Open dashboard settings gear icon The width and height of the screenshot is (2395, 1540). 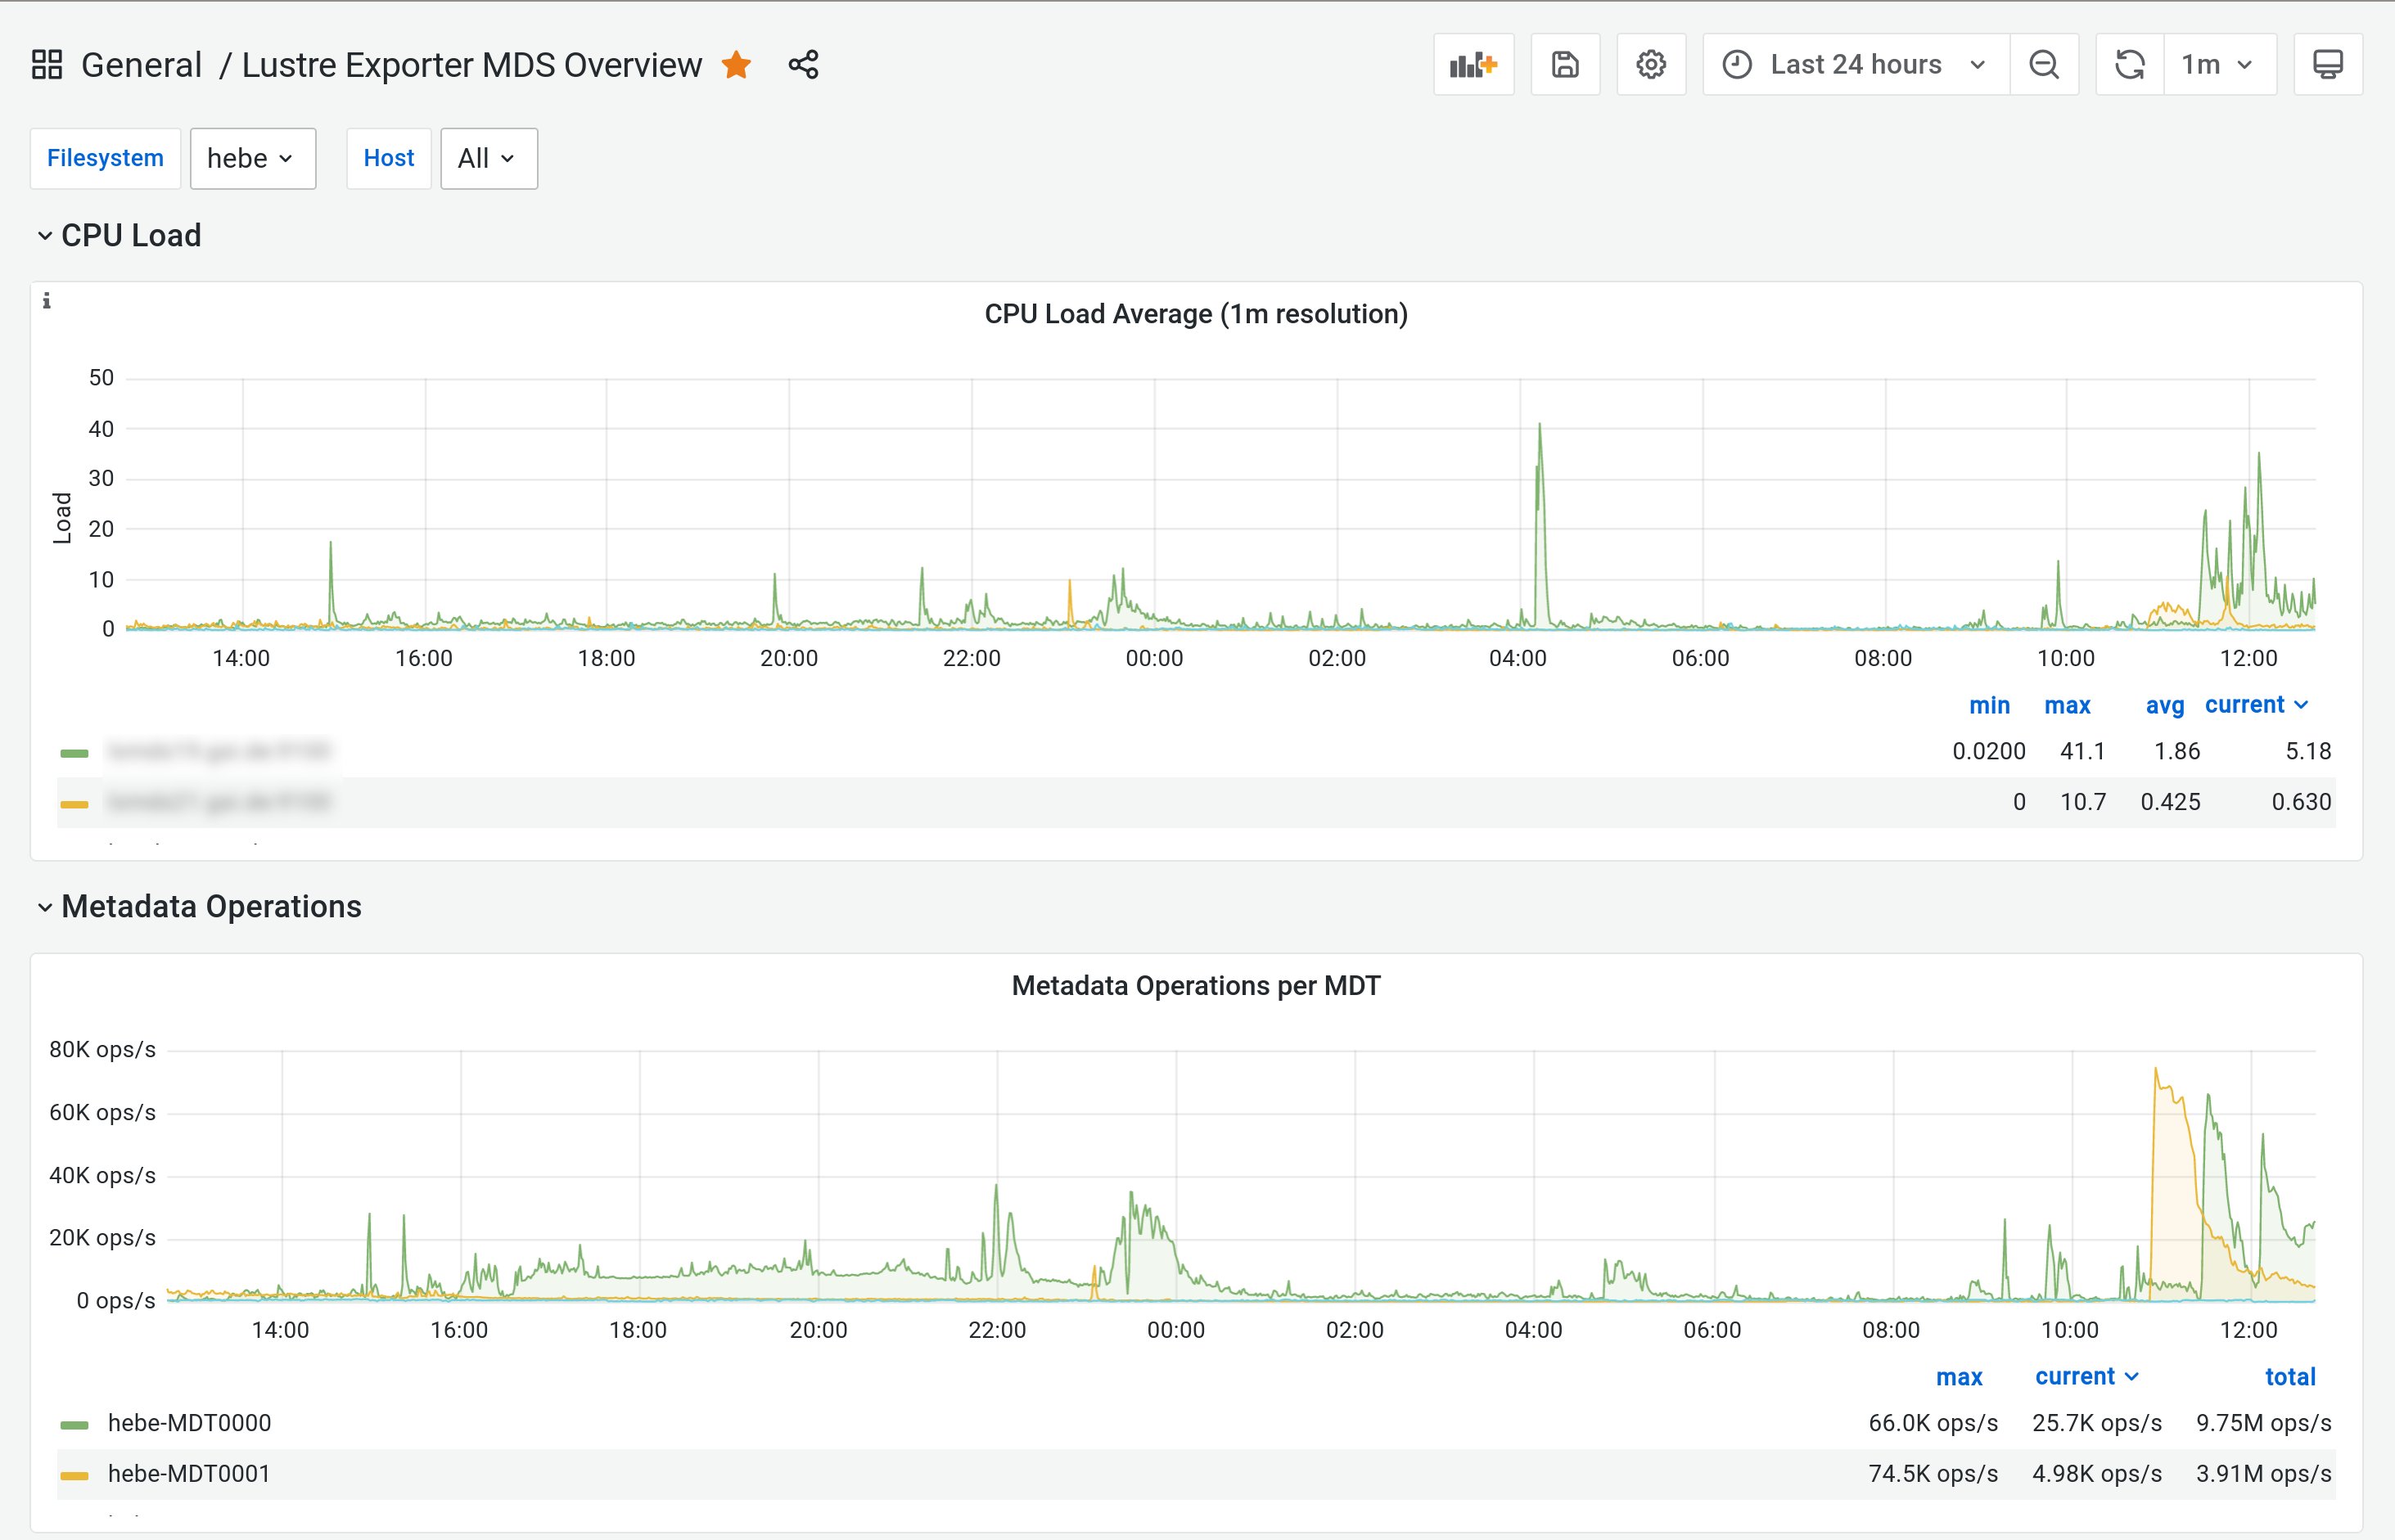(x=1651, y=65)
